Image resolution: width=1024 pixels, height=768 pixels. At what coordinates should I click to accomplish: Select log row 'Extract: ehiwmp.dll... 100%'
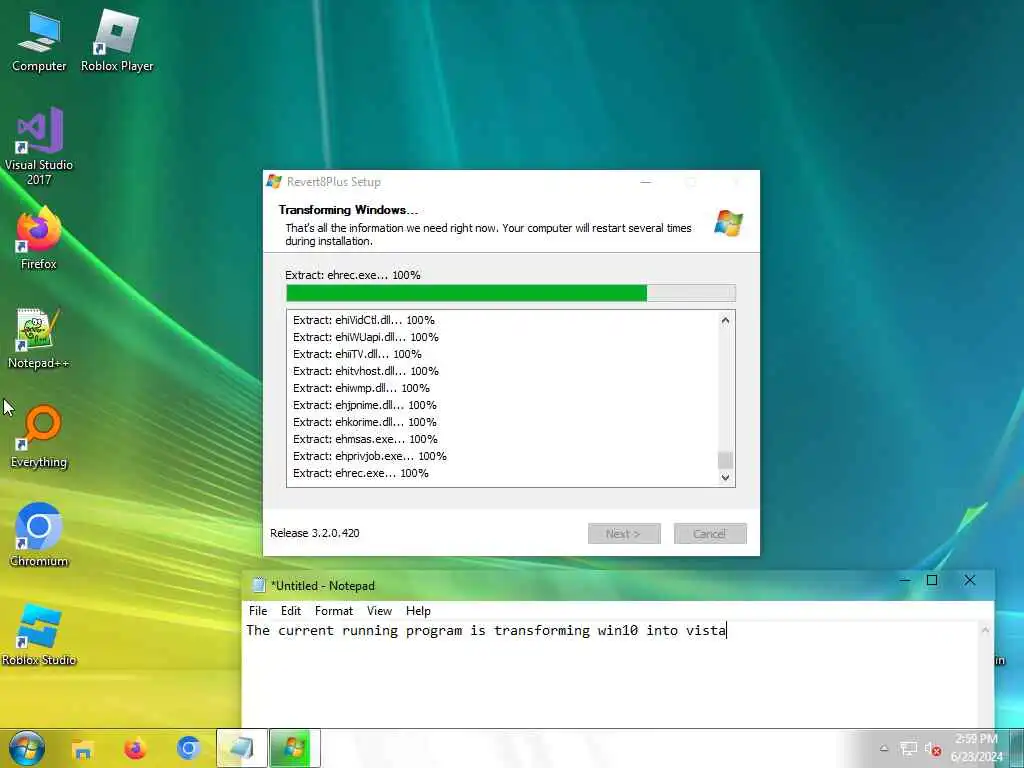pyautogui.click(x=361, y=388)
